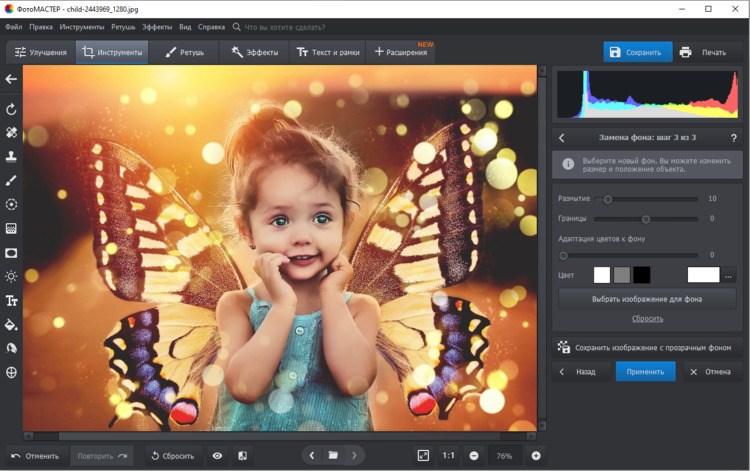Select the text tool in left sidebar
The width and height of the screenshot is (750, 471).
pos(12,300)
